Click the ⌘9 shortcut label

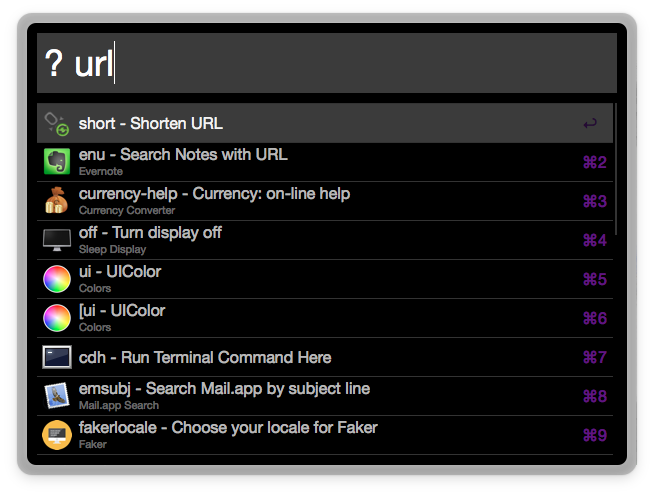point(595,435)
